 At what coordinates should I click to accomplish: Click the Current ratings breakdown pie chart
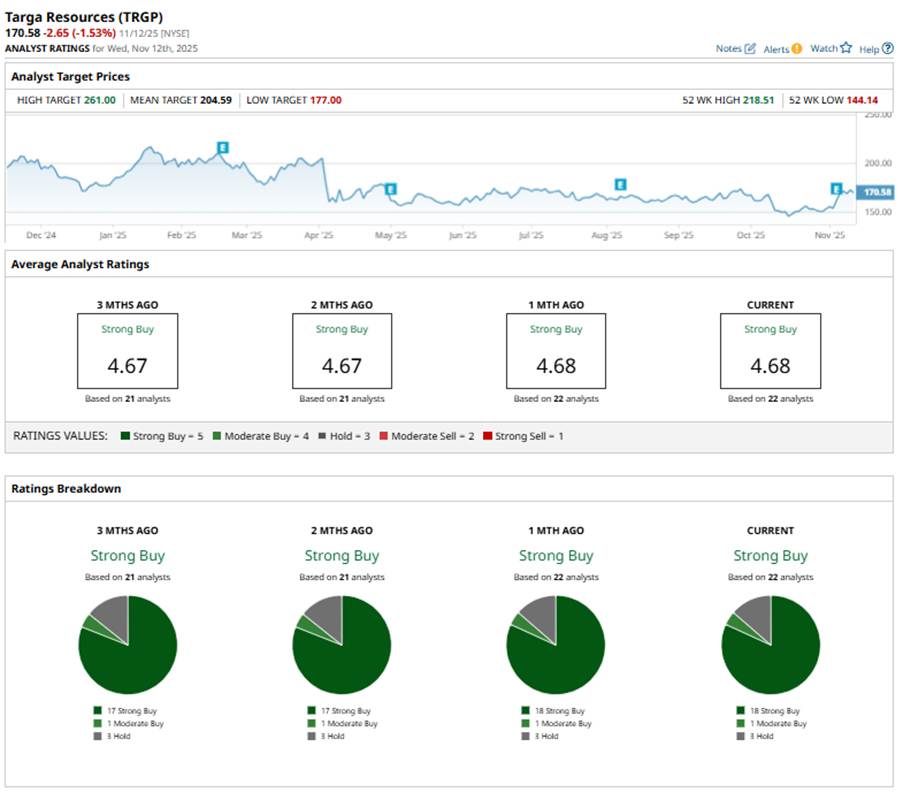(770, 644)
